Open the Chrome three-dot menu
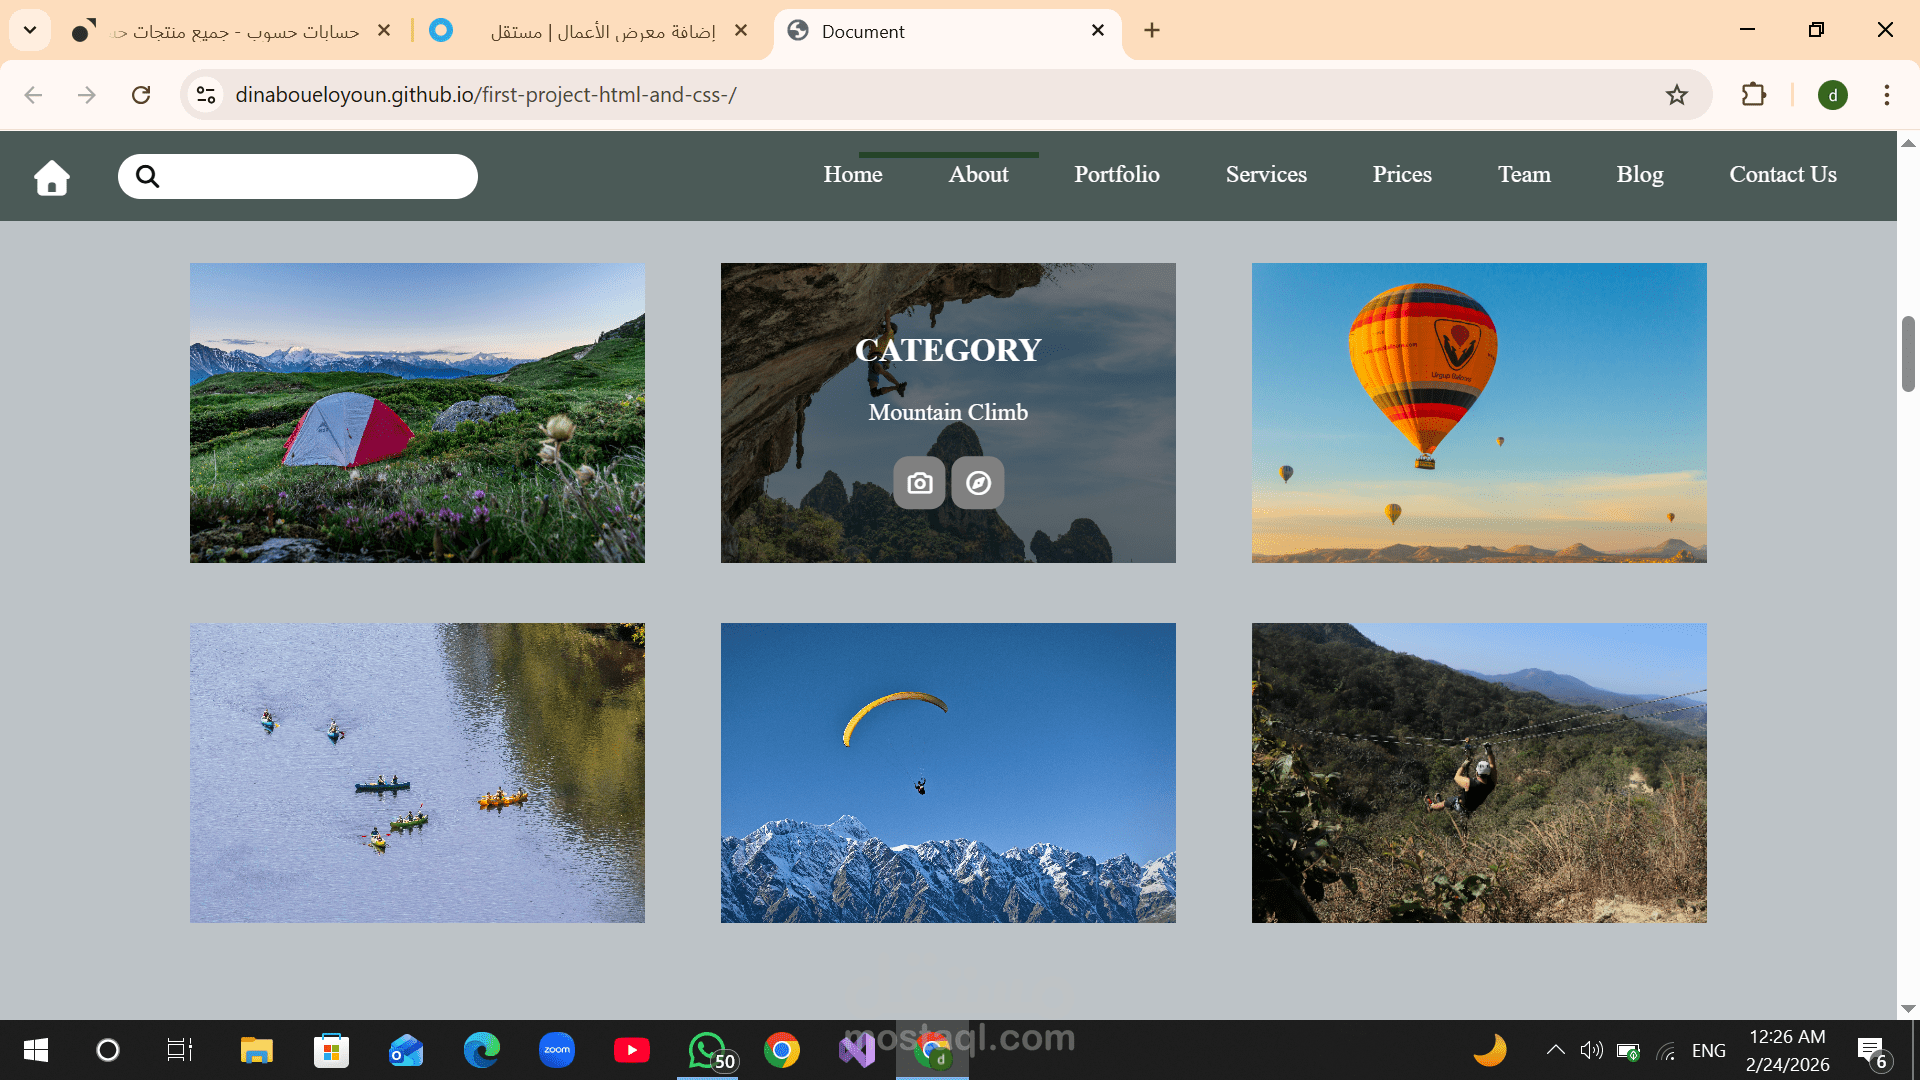 coord(1887,95)
